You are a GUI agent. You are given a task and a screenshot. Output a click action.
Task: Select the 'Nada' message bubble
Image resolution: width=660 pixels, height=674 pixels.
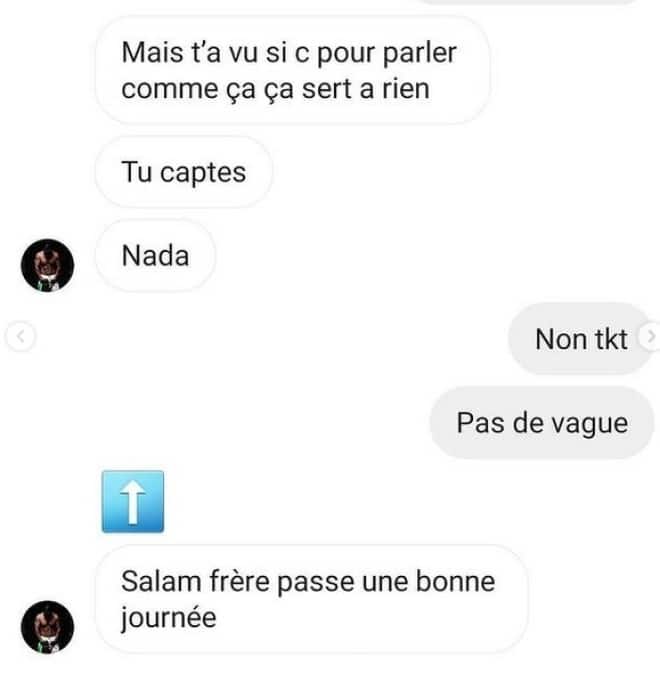[155, 256]
